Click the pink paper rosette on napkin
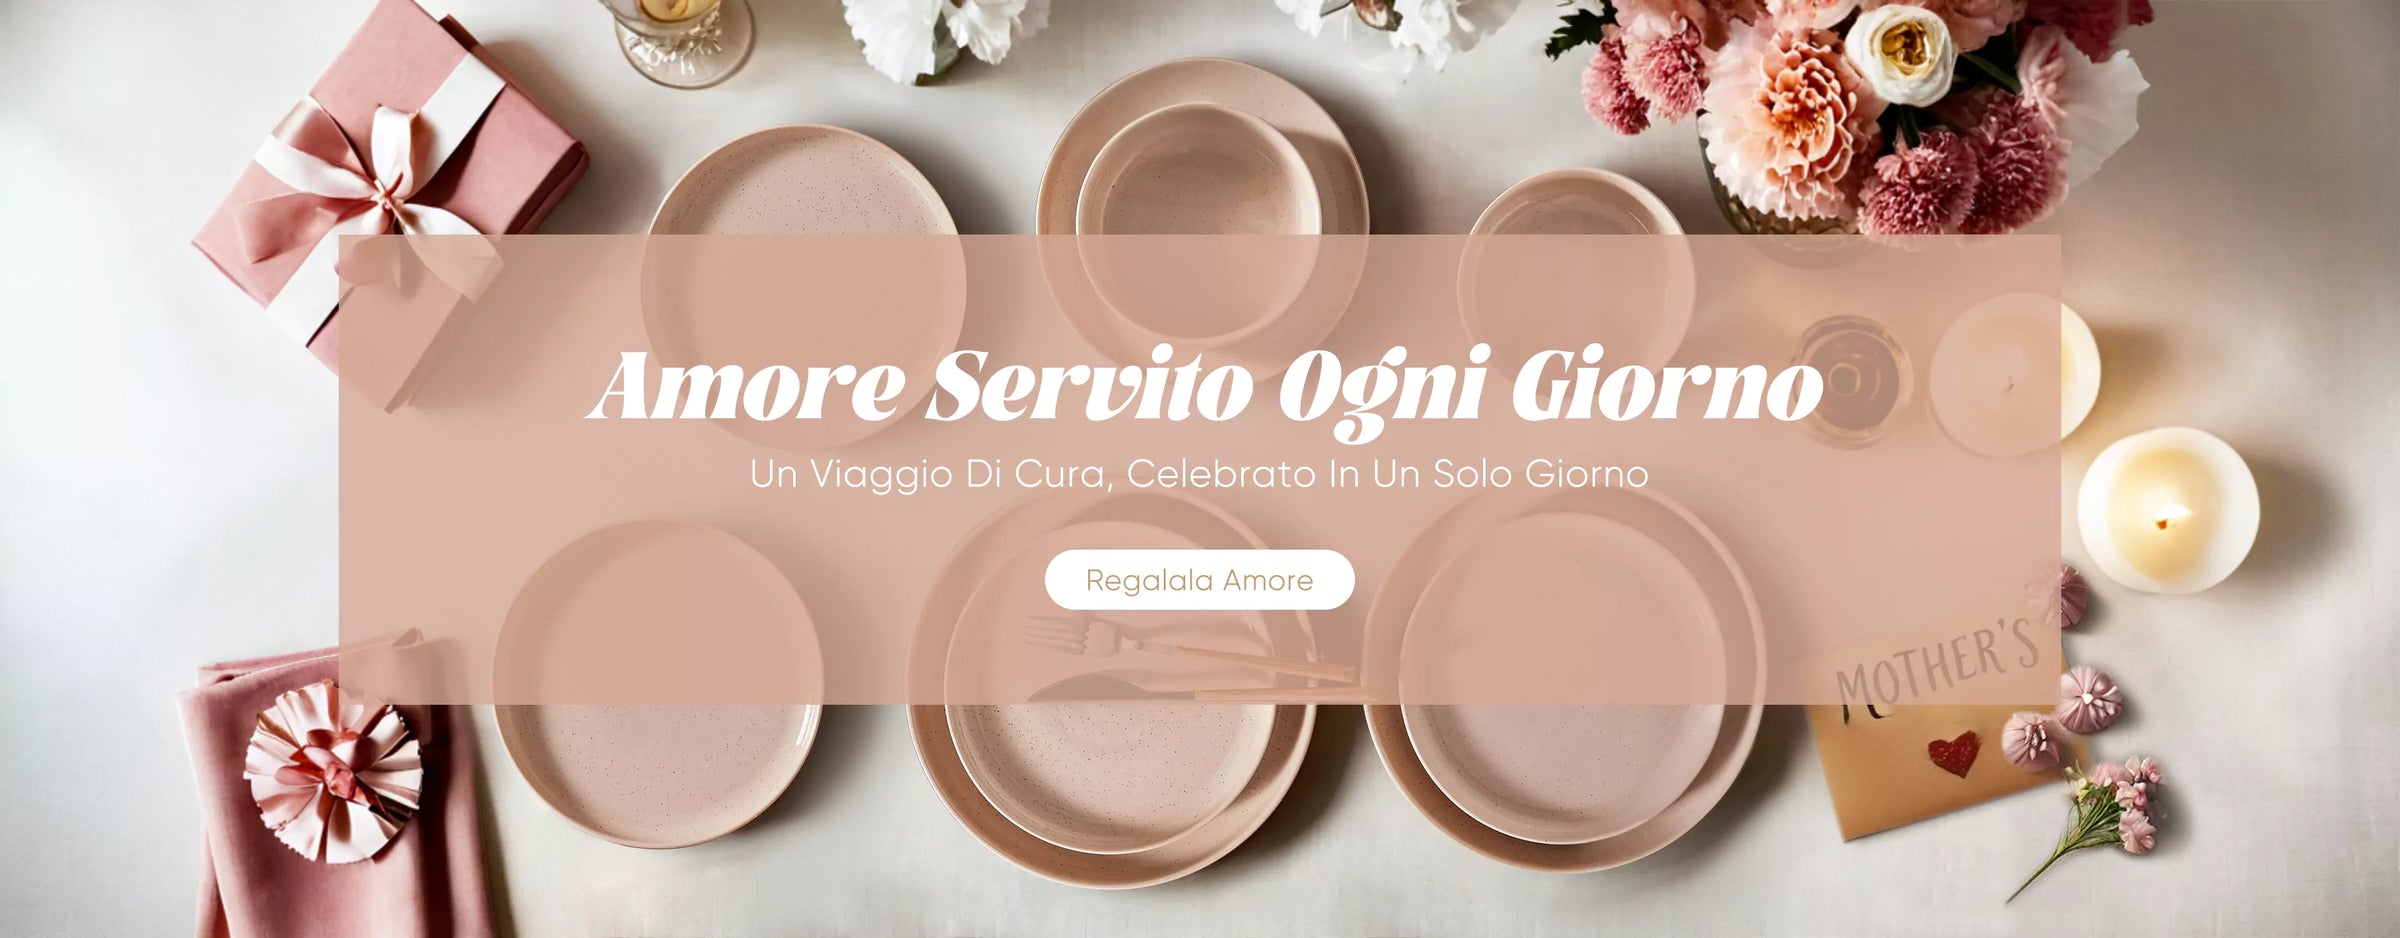 tap(333, 770)
